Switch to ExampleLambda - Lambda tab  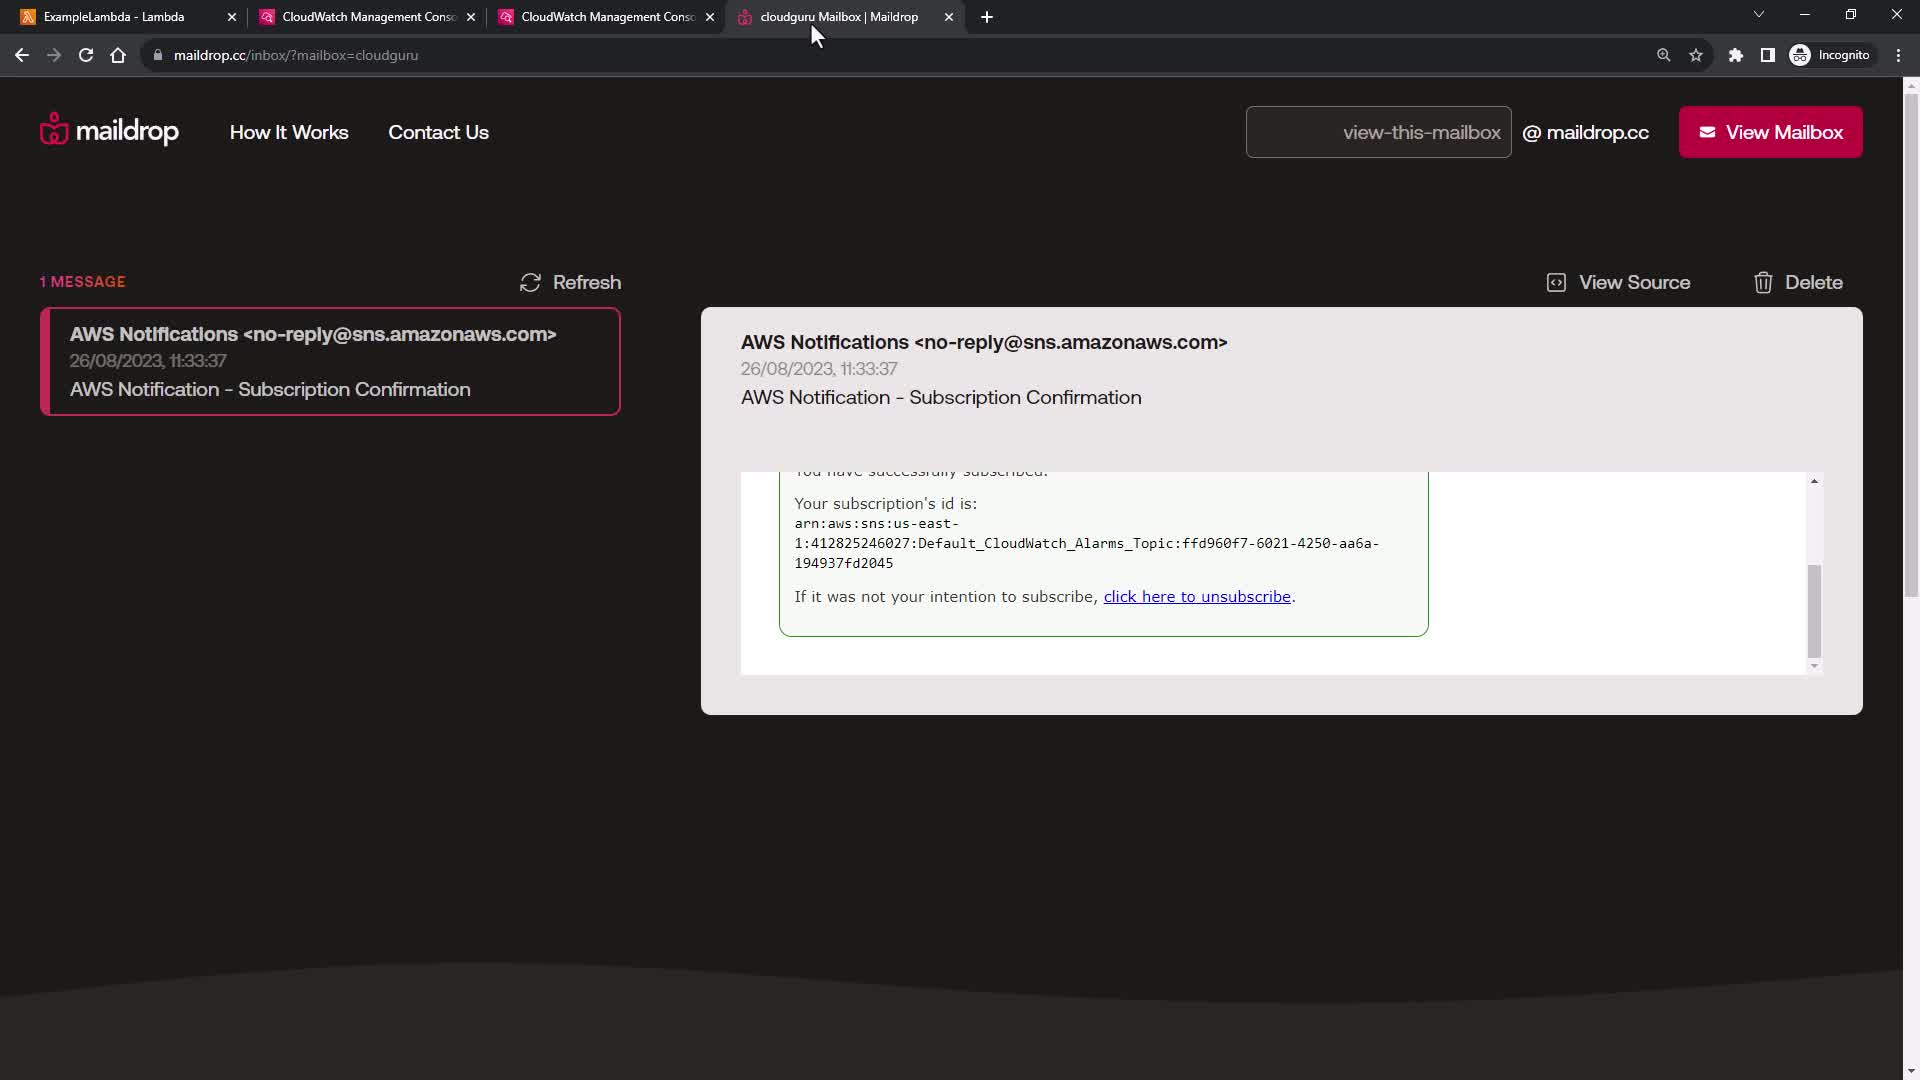point(114,17)
